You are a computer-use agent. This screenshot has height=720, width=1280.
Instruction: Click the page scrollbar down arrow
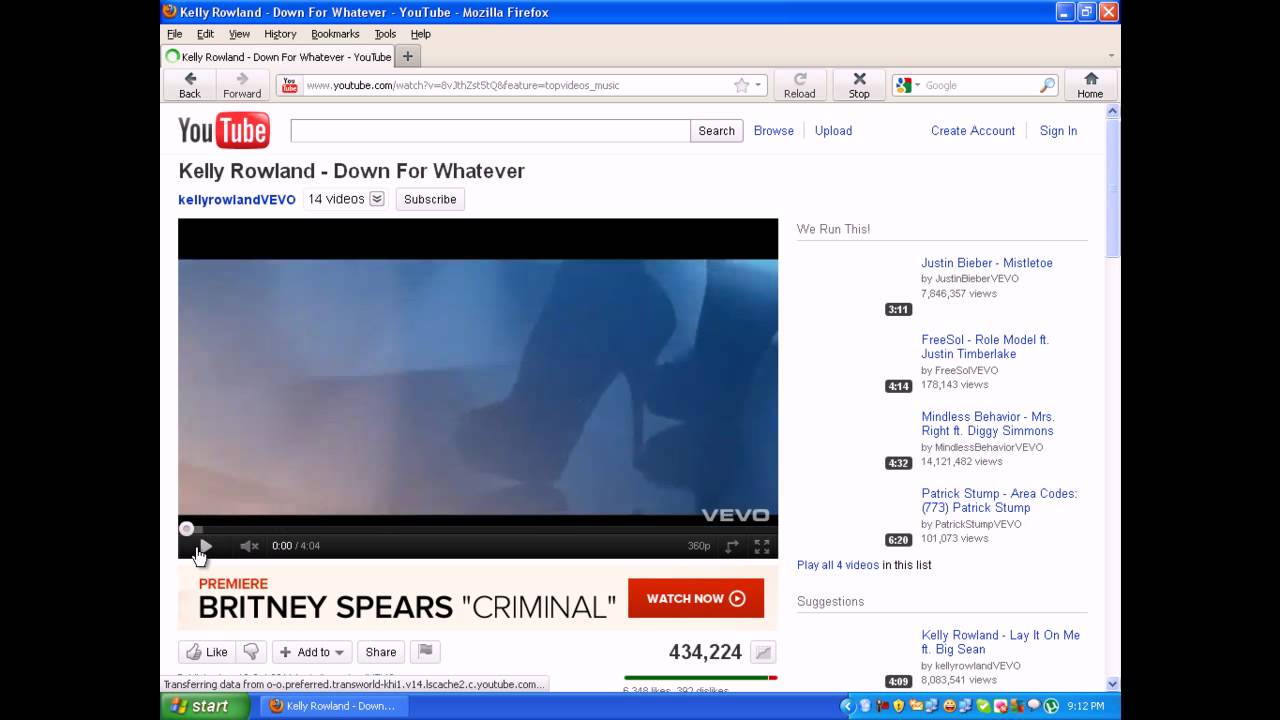coord(1113,684)
